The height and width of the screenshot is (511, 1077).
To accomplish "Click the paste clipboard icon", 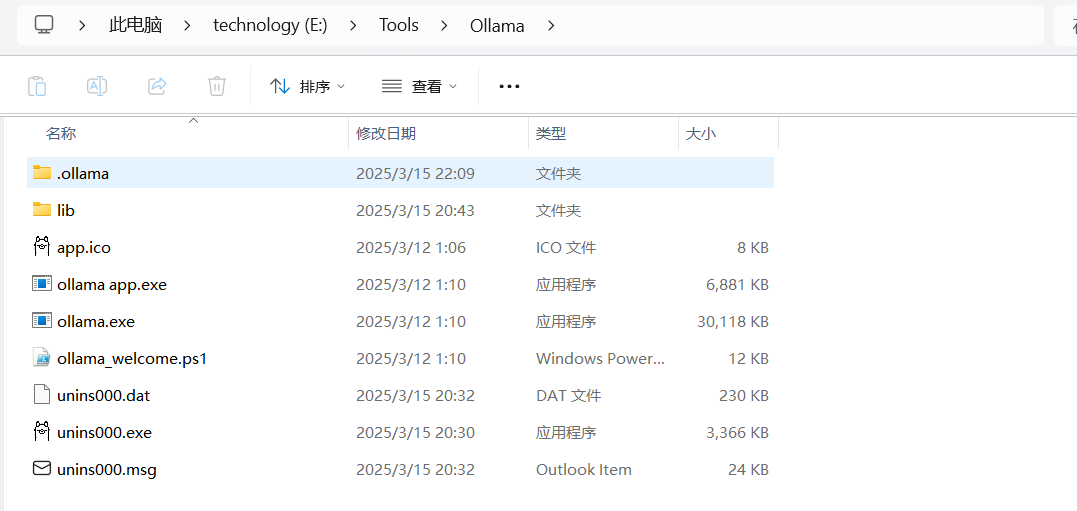I will [37, 86].
